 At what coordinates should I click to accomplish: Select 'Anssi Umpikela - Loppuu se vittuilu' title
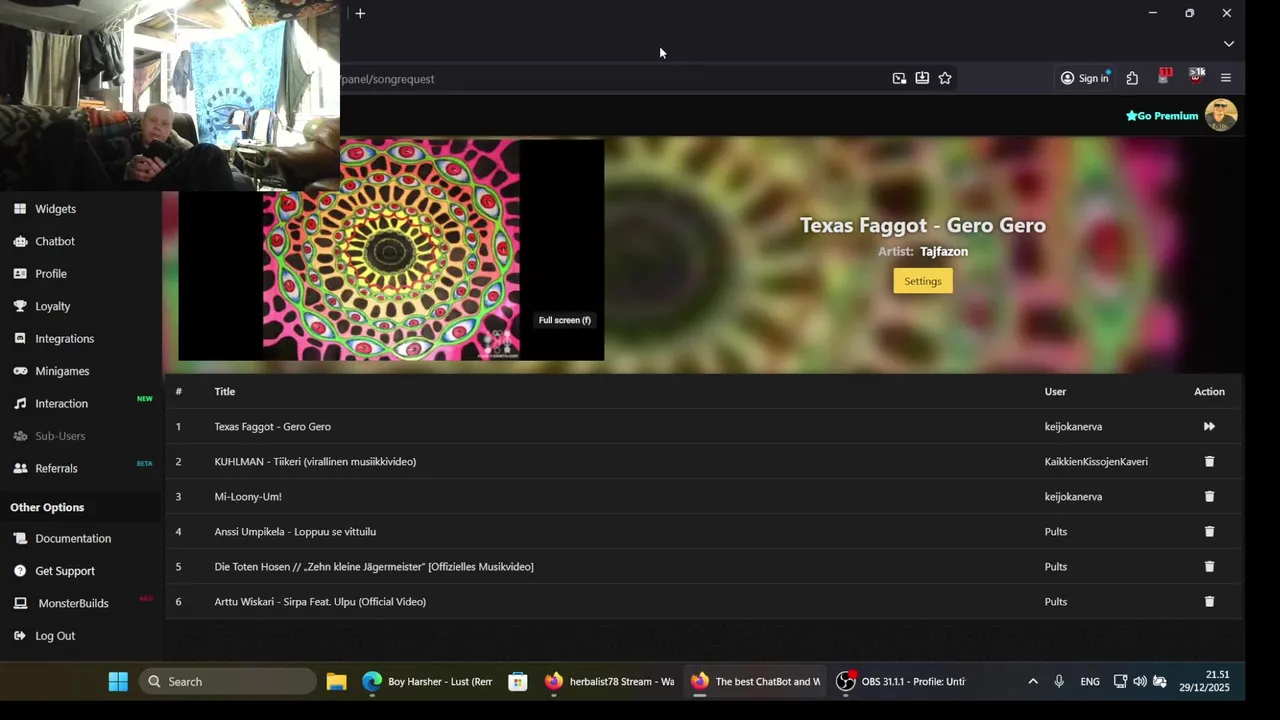coord(295,532)
